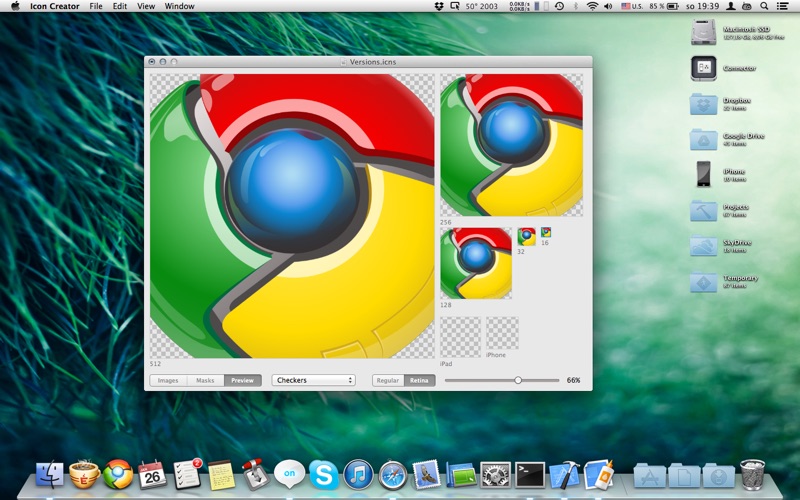
Task: Open the coffee cup app in Dock
Action: click(84, 474)
